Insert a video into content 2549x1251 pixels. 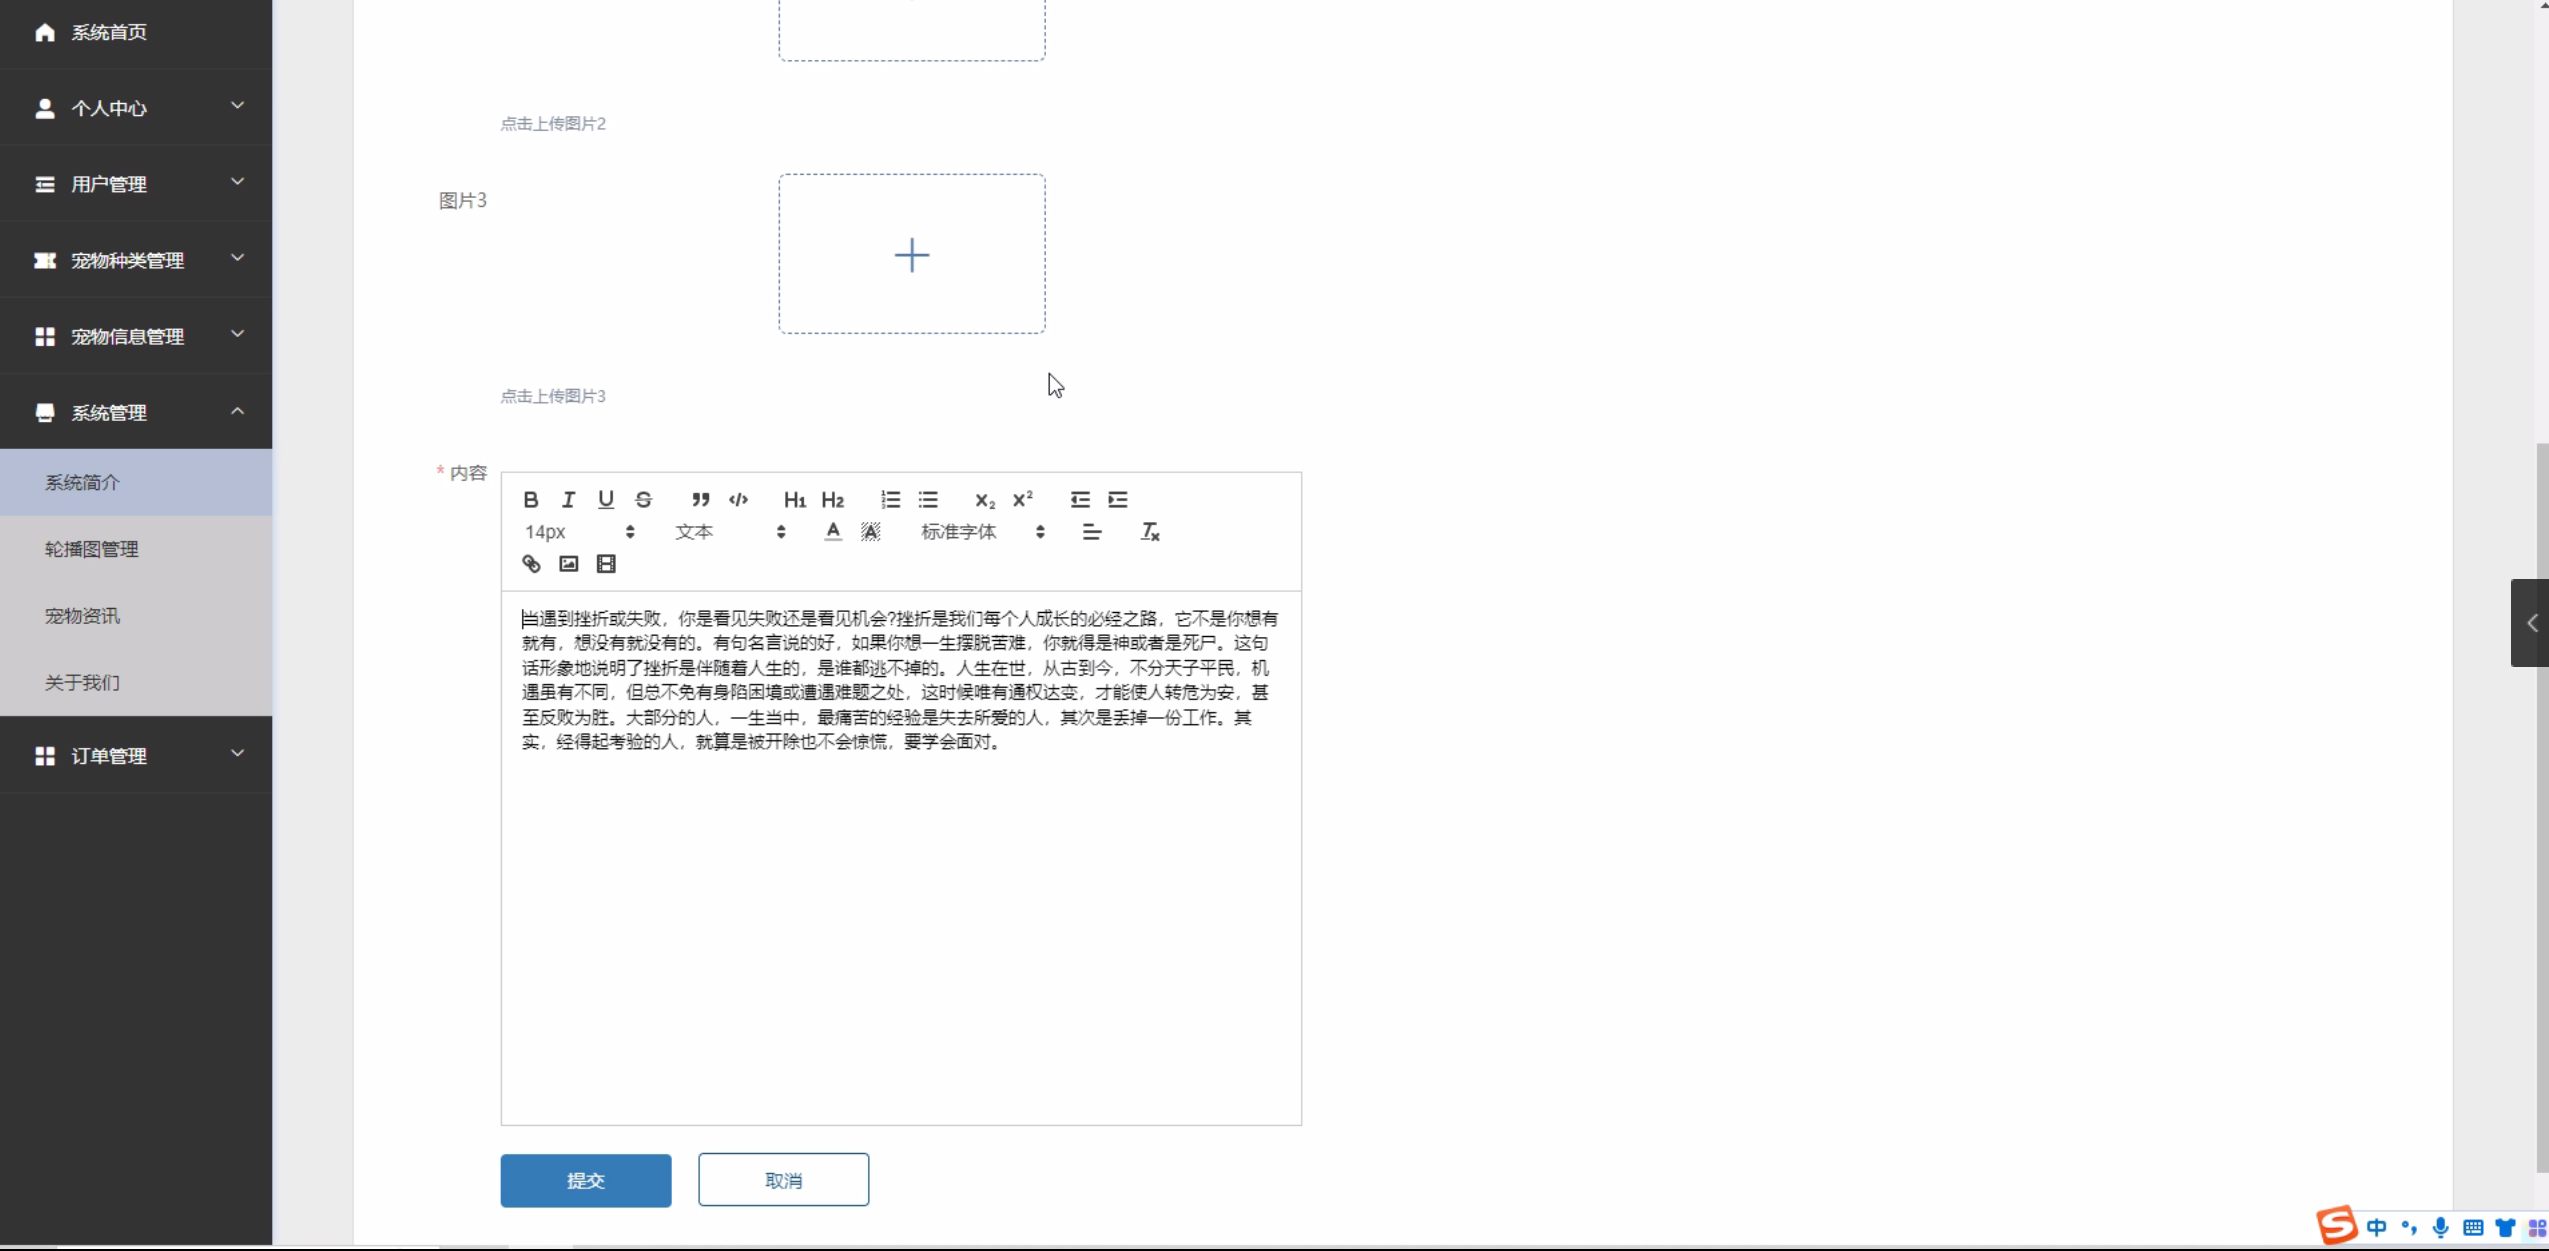click(x=606, y=564)
